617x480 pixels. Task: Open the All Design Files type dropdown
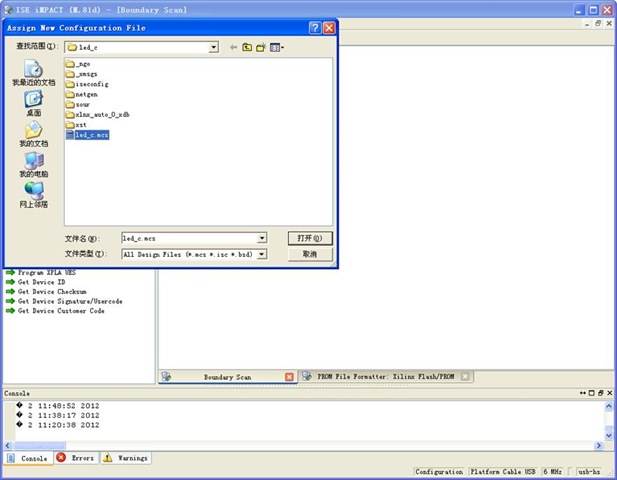coord(262,254)
